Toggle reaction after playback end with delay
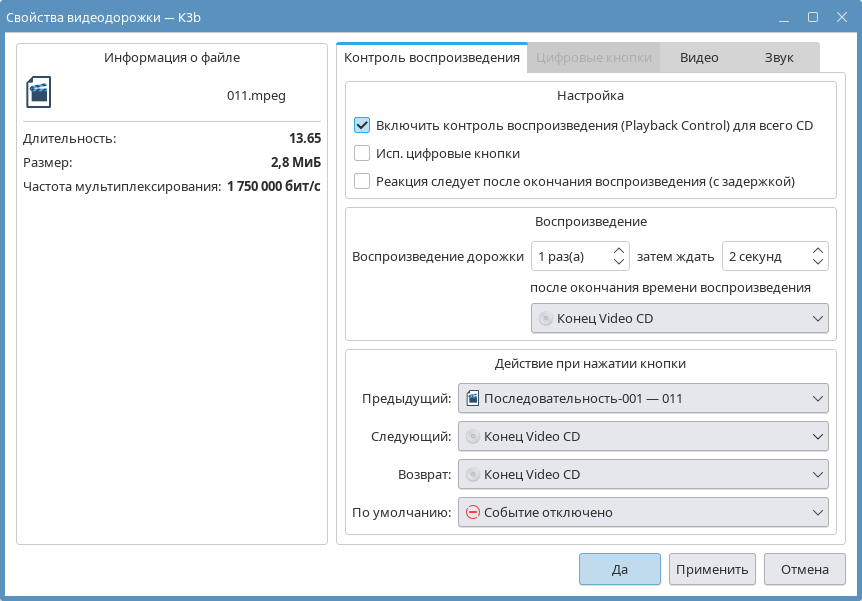The width and height of the screenshot is (862, 601). 362,182
